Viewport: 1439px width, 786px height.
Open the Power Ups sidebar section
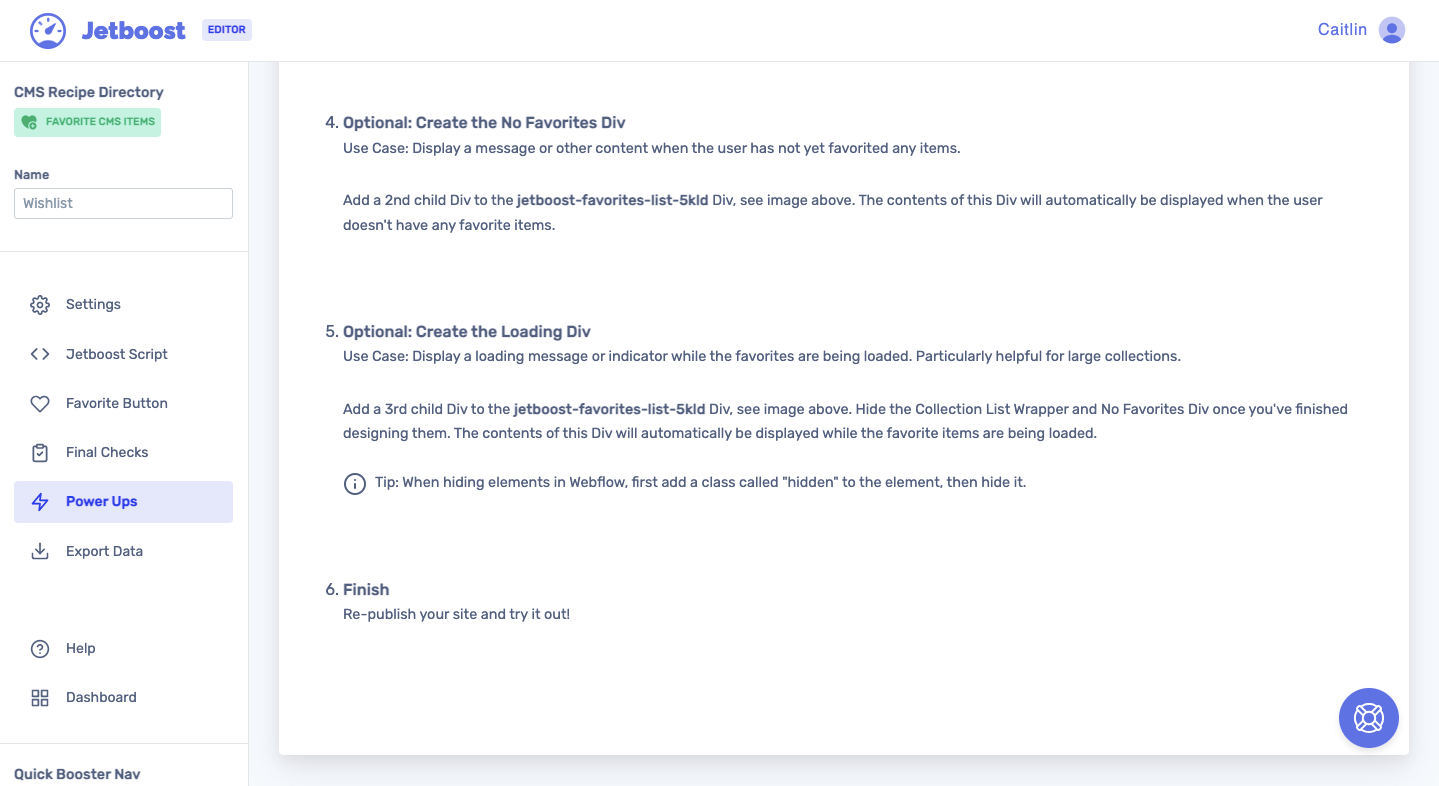click(101, 501)
